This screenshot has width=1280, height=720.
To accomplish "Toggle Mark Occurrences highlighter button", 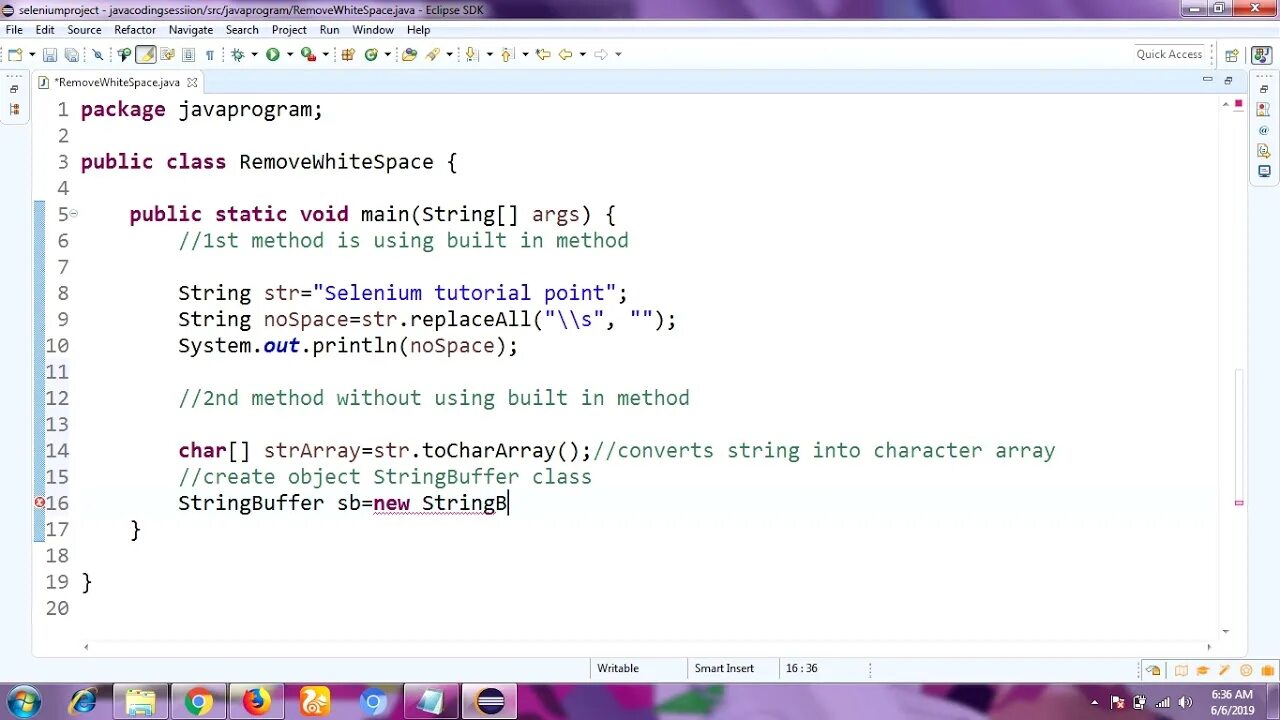I will tap(145, 54).
